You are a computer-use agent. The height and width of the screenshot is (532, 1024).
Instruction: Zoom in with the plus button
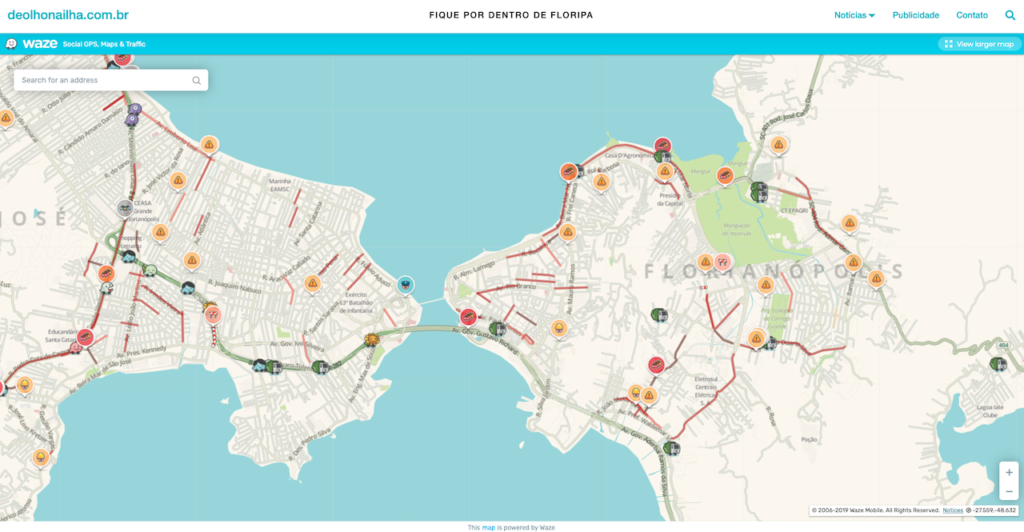[x=1009, y=471]
